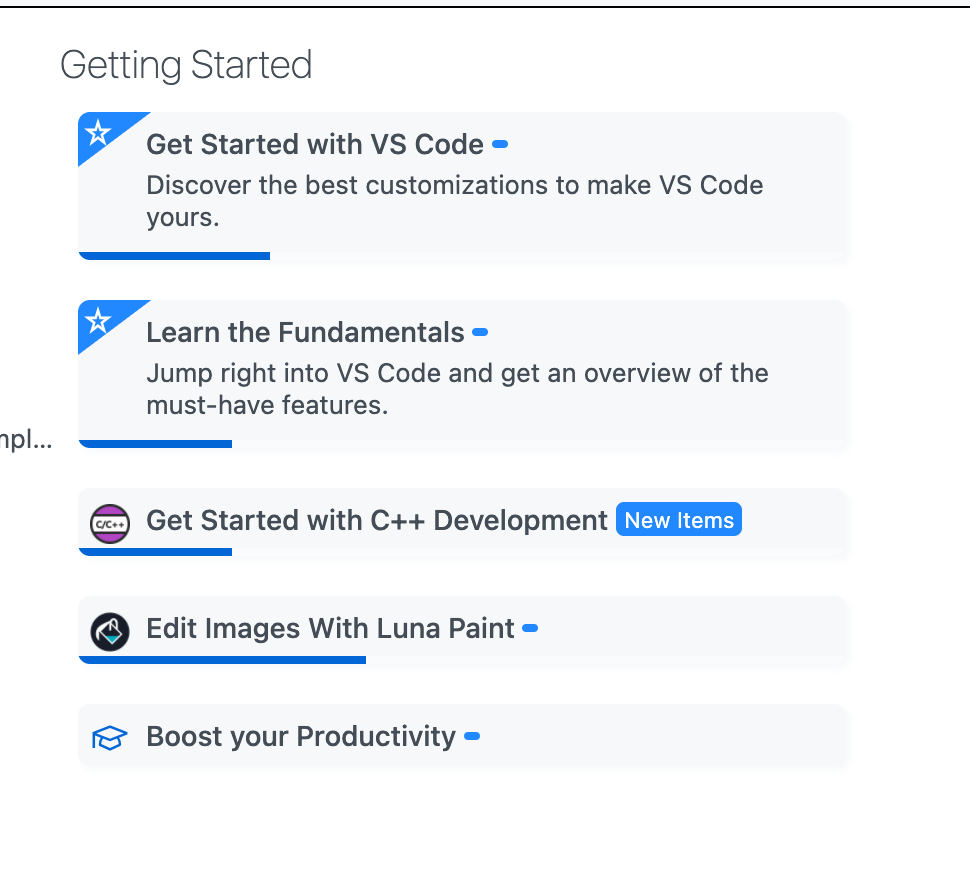Select the C/C++ extension icon
Screen dimensions: 970x870
110,522
